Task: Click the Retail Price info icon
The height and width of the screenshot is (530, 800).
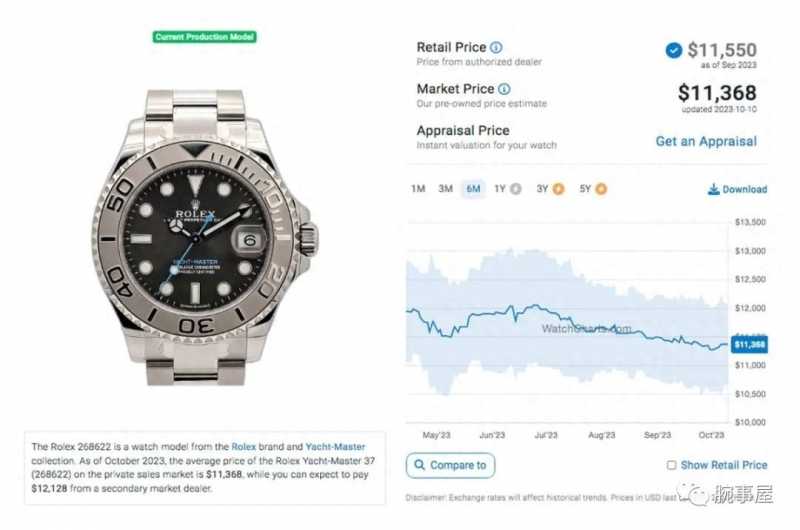Action: pyautogui.click(x=496, y=47)
